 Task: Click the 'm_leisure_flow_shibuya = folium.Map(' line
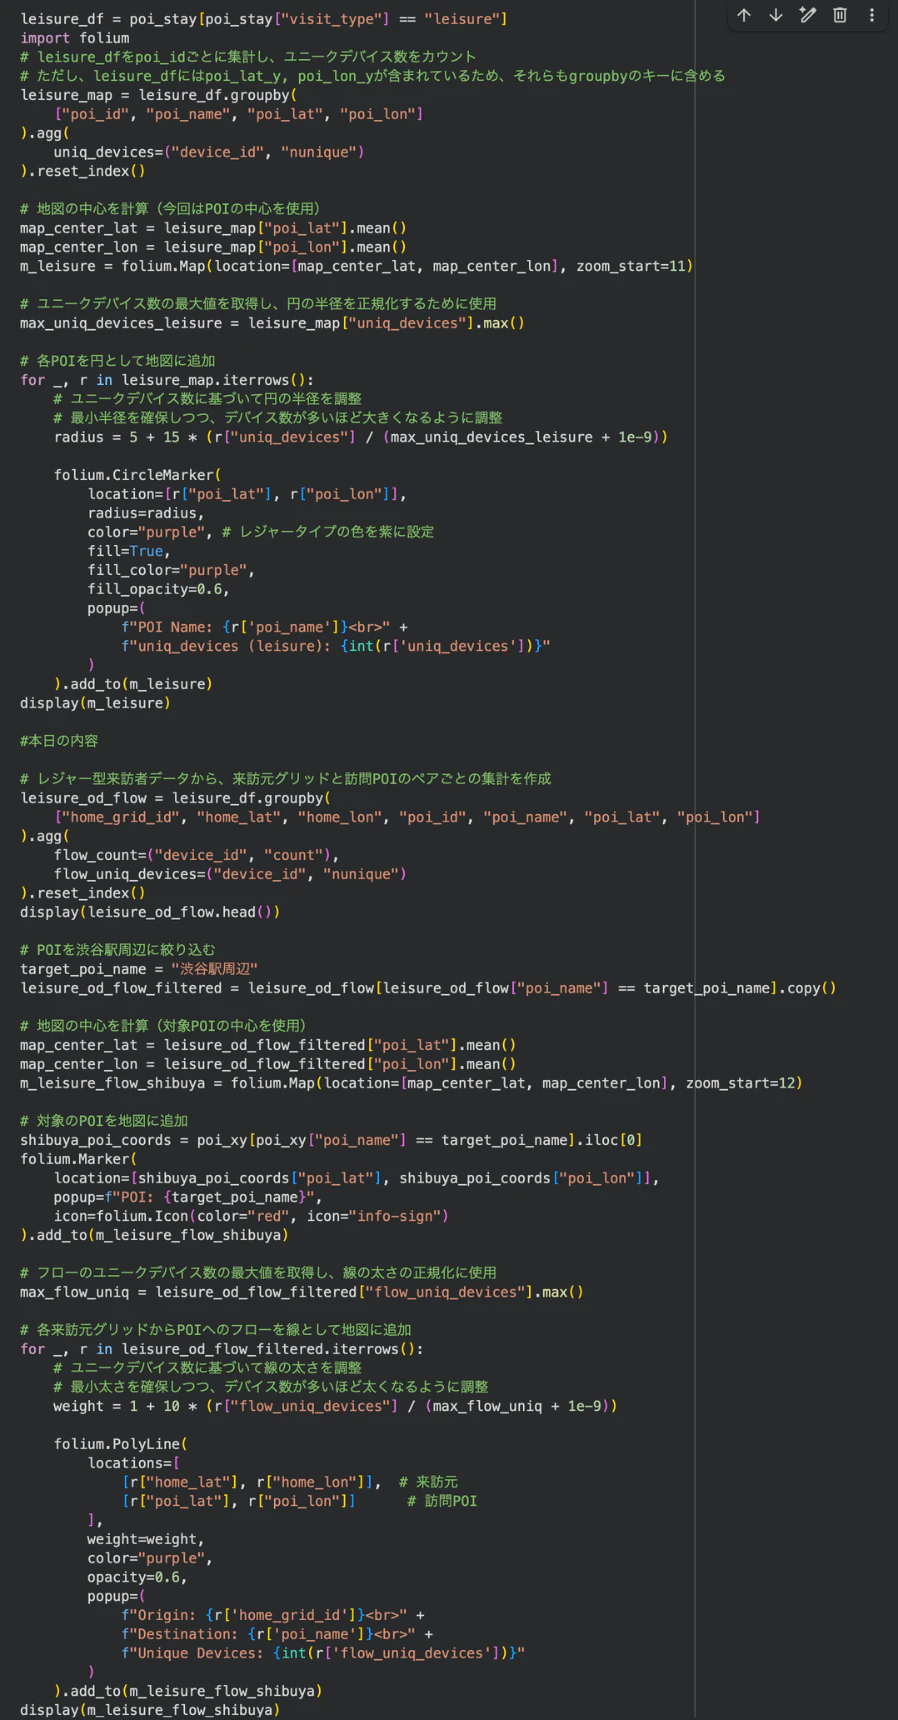[411, 1083]
